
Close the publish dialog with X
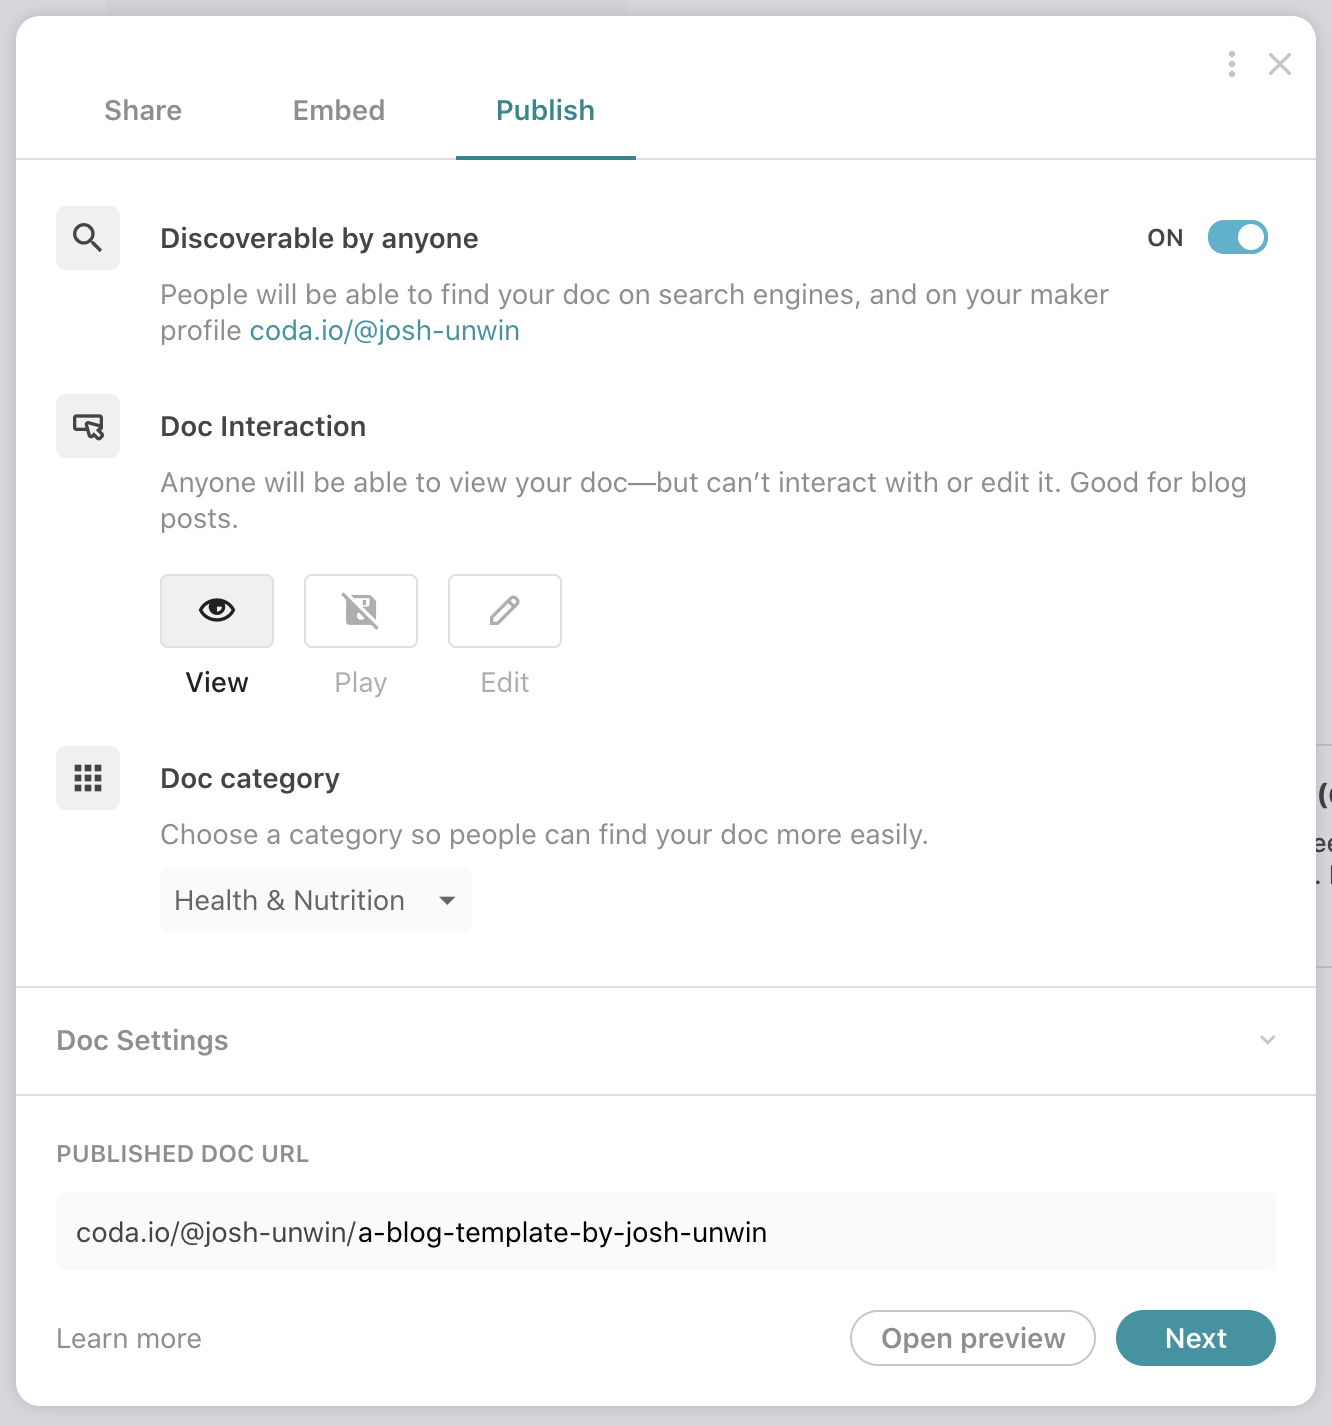click(x=1280, y=64)
